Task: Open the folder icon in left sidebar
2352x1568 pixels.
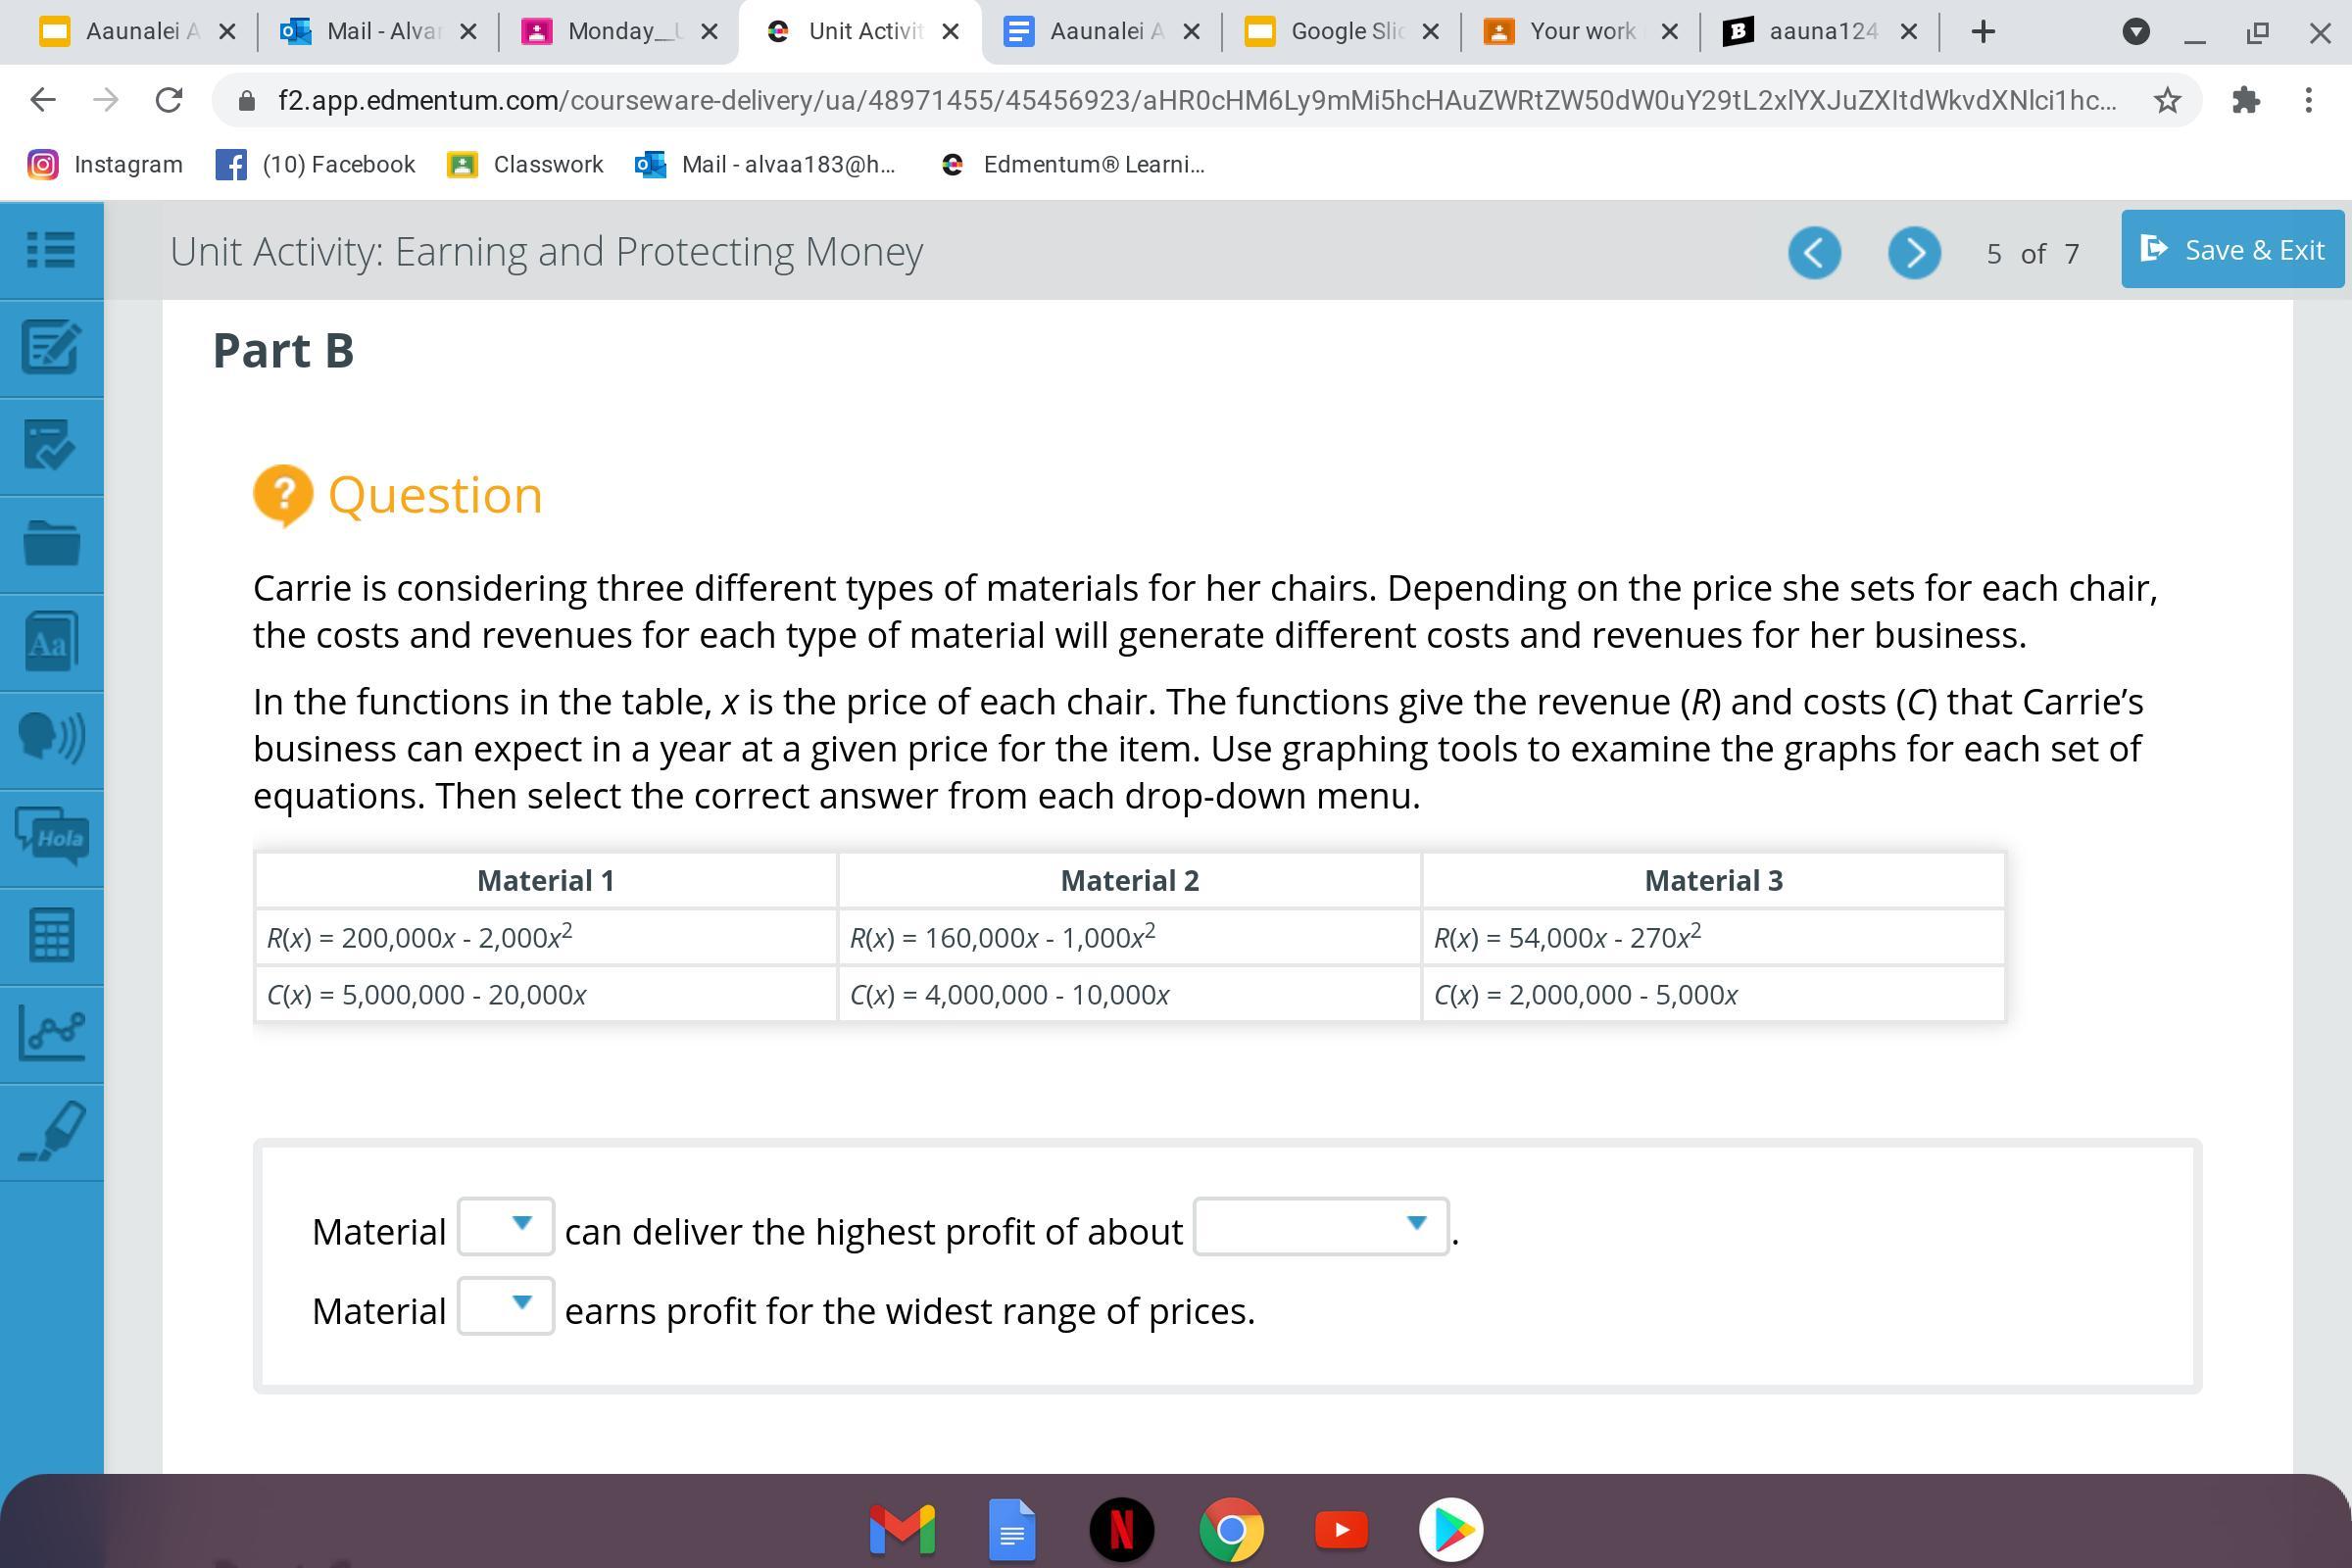Action: (50, 543)
